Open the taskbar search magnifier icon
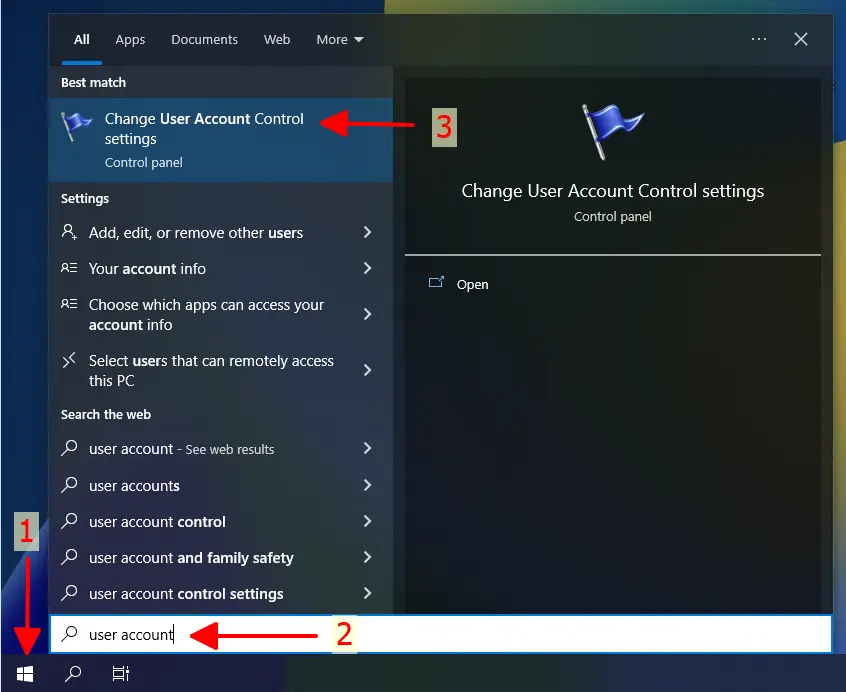This screenshot has width=846, height=692. coord(73,673)
